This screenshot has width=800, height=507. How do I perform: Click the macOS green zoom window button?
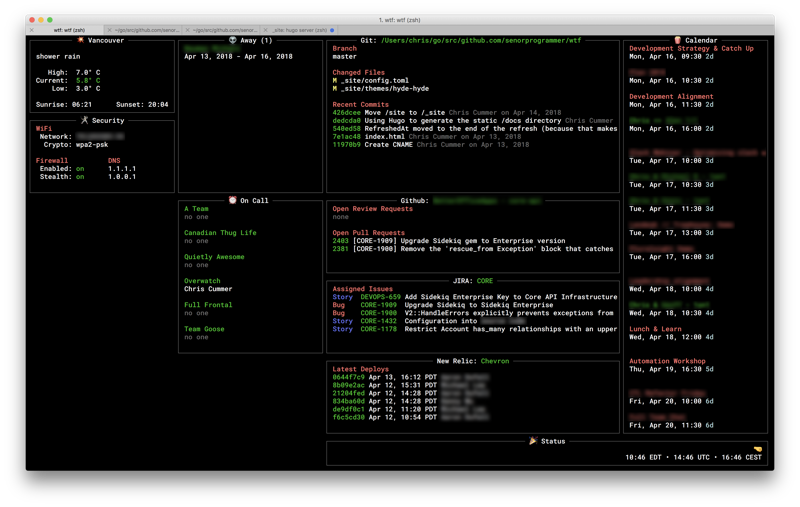coord(50,19)
